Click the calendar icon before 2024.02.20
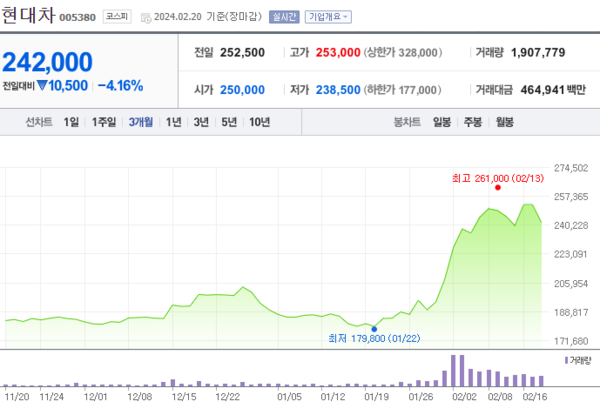 click(x=146, y=18)
